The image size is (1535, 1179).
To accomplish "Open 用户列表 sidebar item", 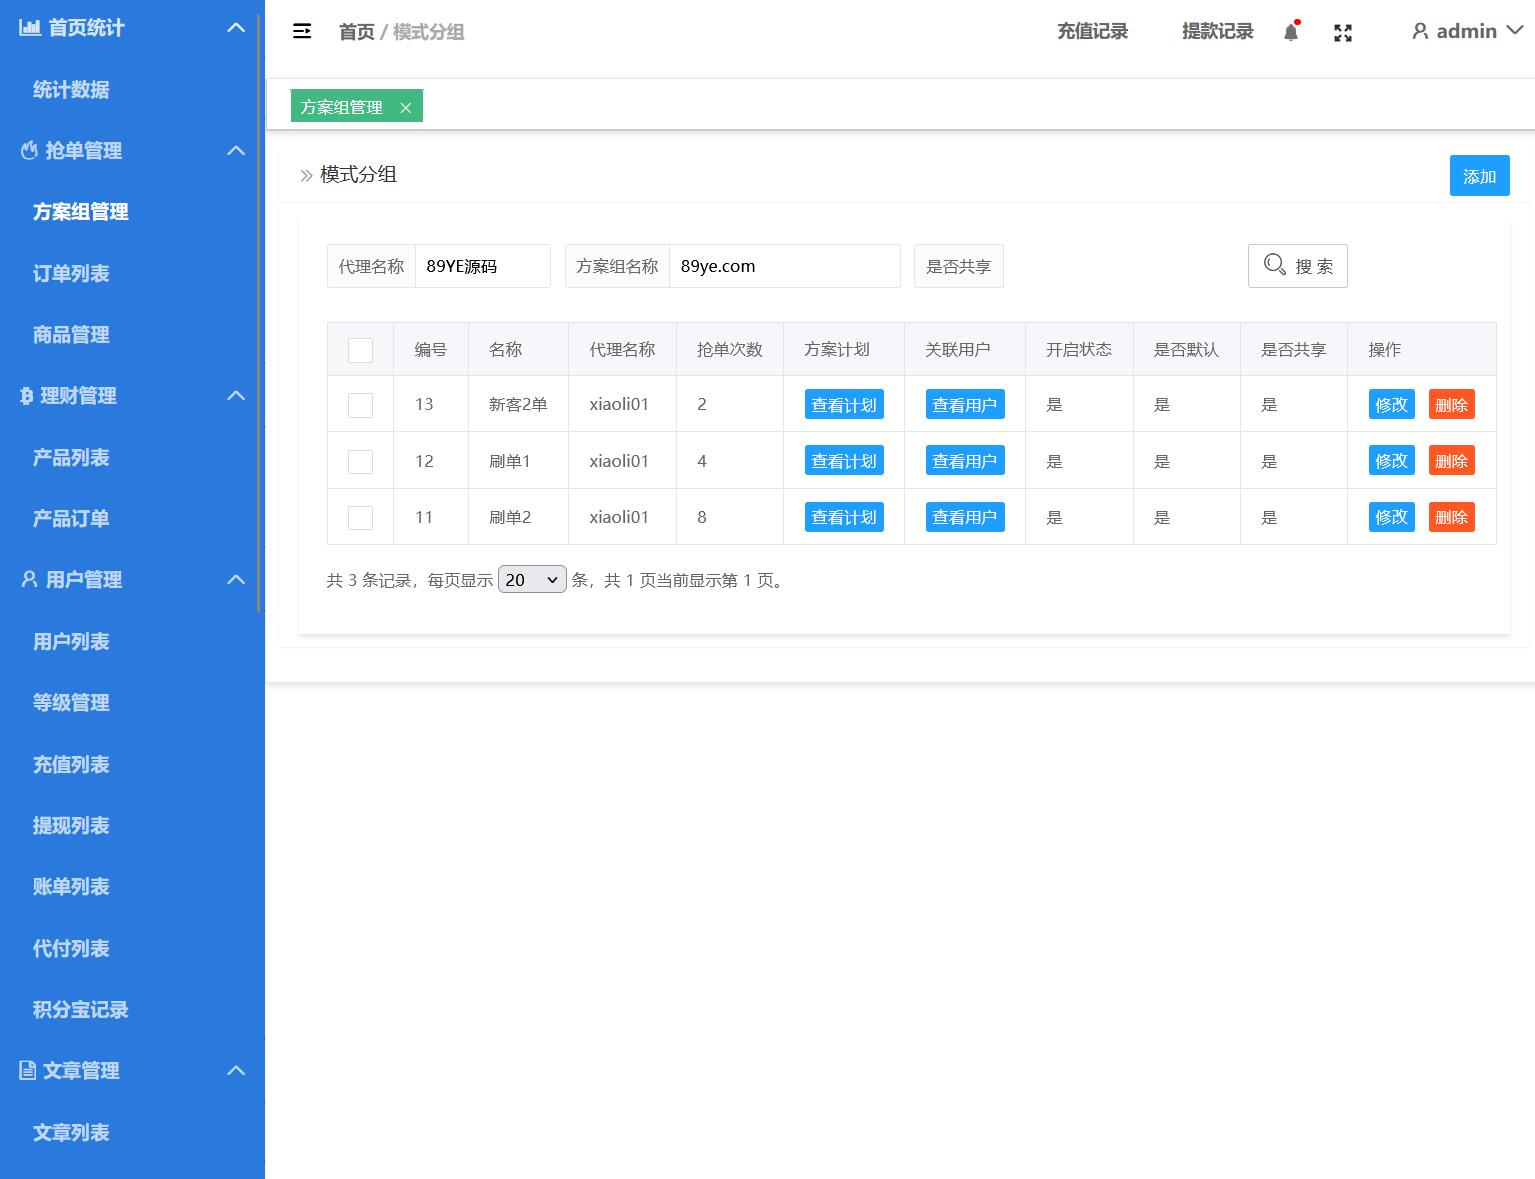I will click(71, 641).
